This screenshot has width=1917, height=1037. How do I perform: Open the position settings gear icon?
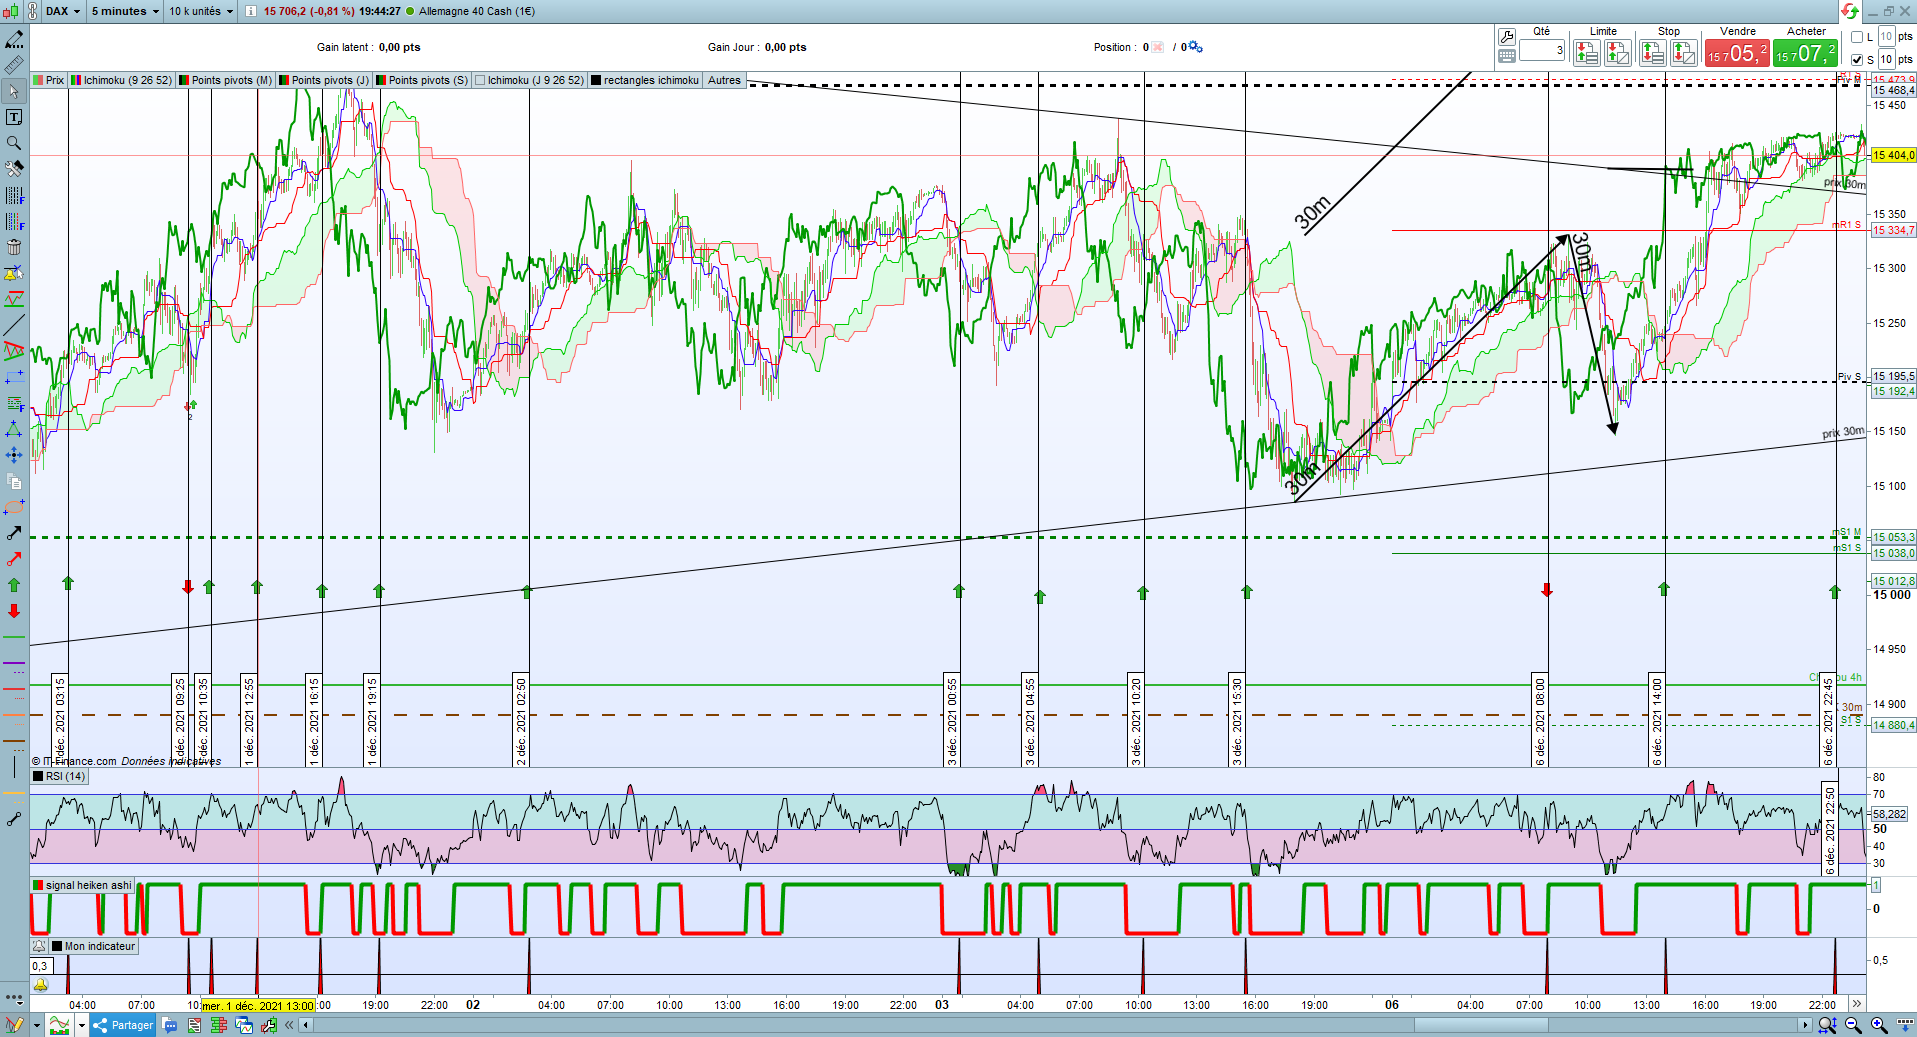[x=1195, y=47]
